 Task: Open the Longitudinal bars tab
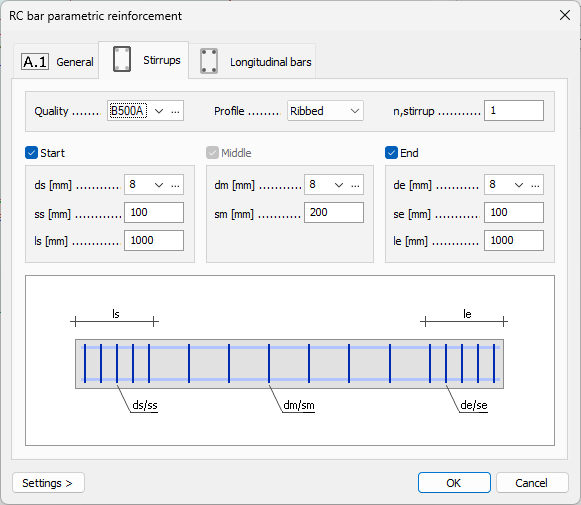click(x=252, y=61)
